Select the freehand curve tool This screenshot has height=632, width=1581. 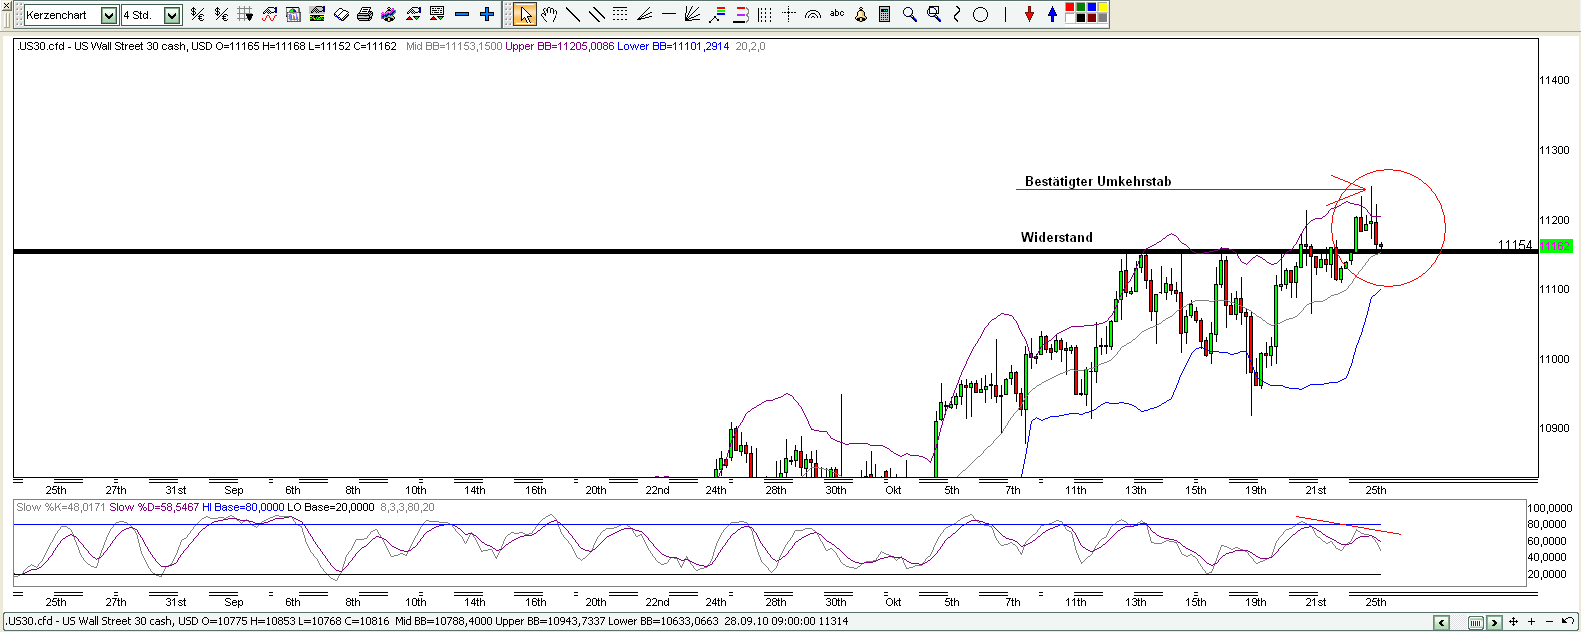[957, 14]
